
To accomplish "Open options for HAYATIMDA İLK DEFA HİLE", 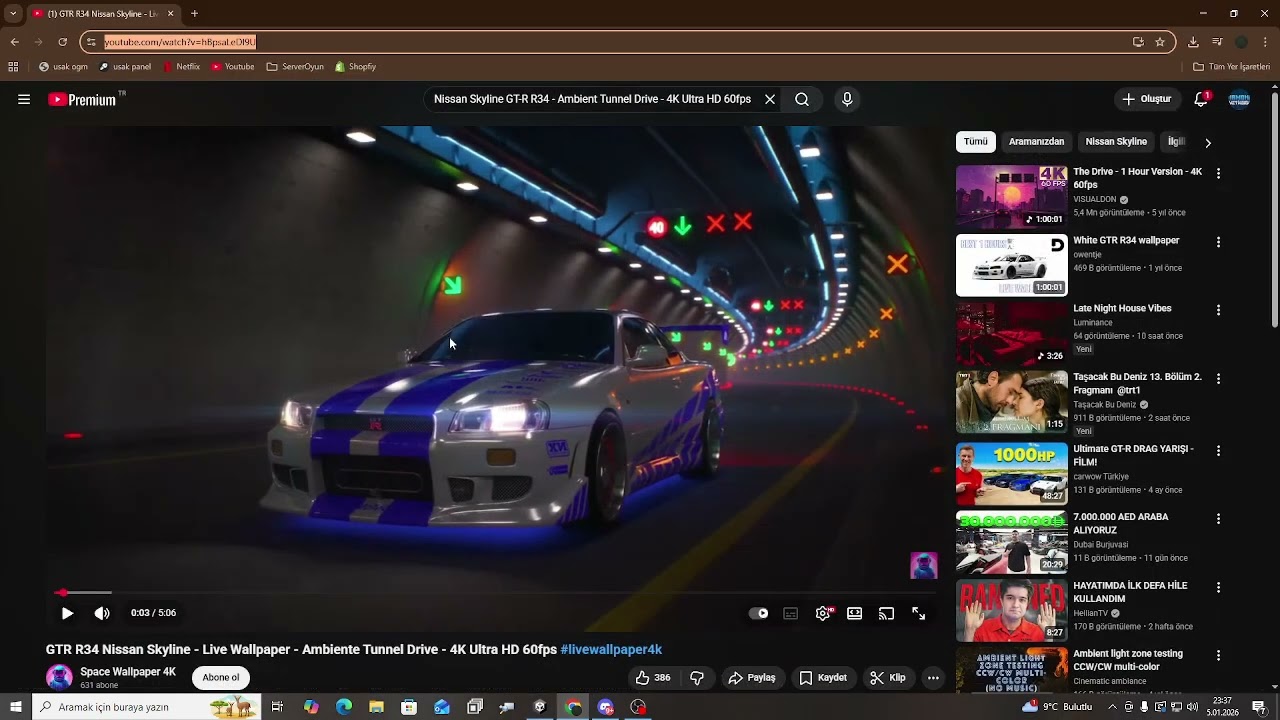I will 1218,587.
